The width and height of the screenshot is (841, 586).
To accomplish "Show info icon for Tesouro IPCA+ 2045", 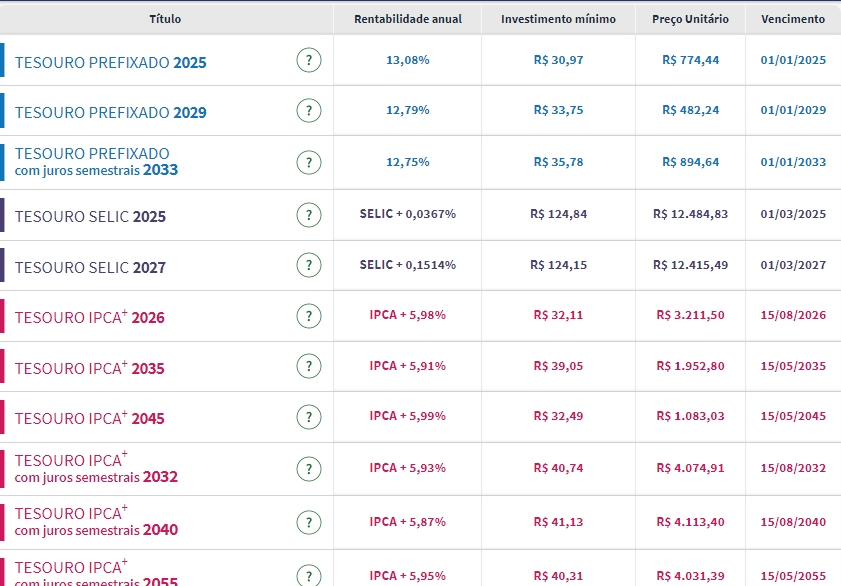I will tap(309, 417).
